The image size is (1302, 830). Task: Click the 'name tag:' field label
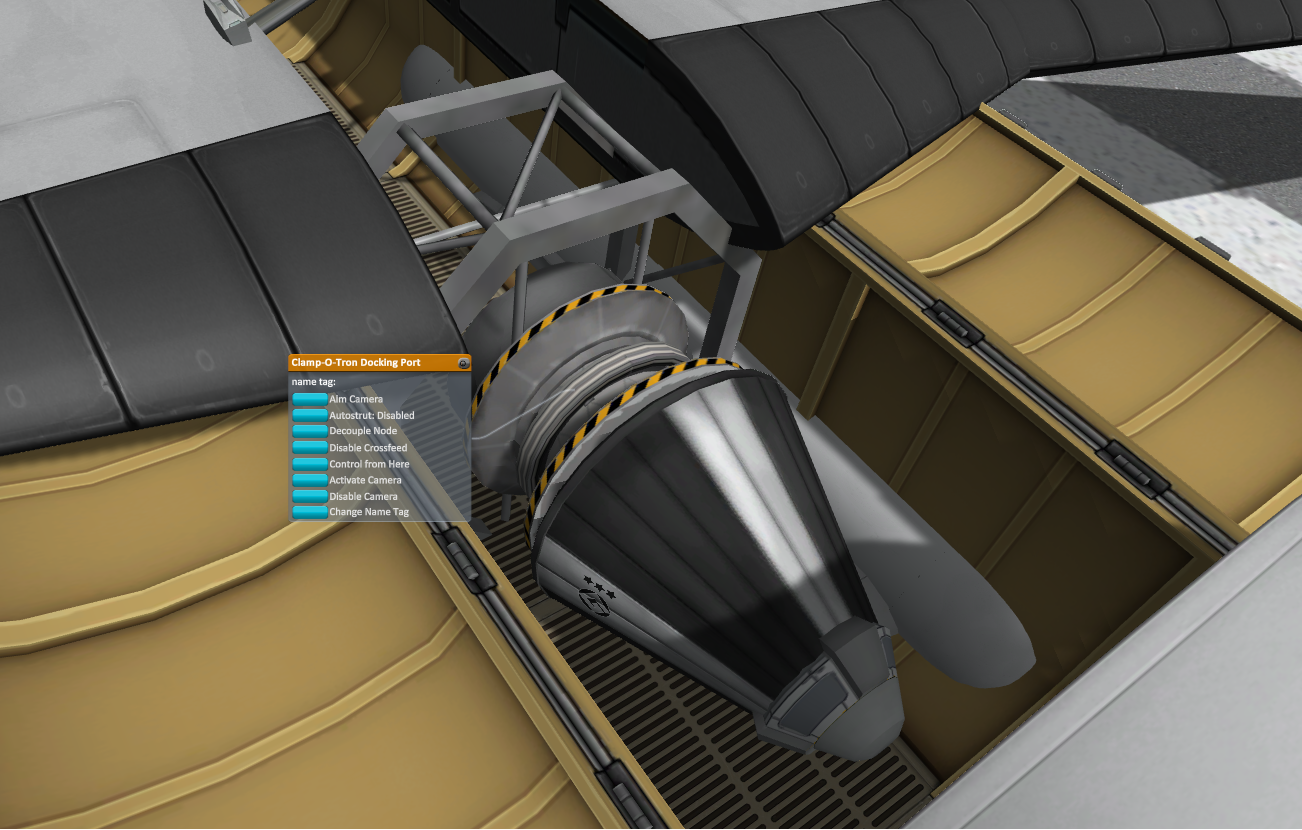pos(314,382)
